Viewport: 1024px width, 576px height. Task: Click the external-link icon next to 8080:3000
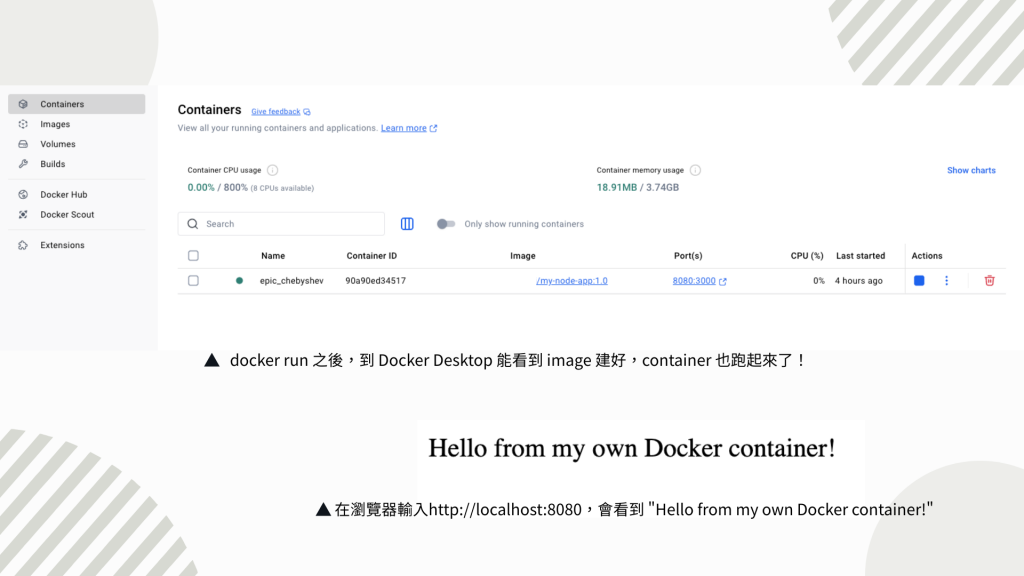tap(723, 281)
